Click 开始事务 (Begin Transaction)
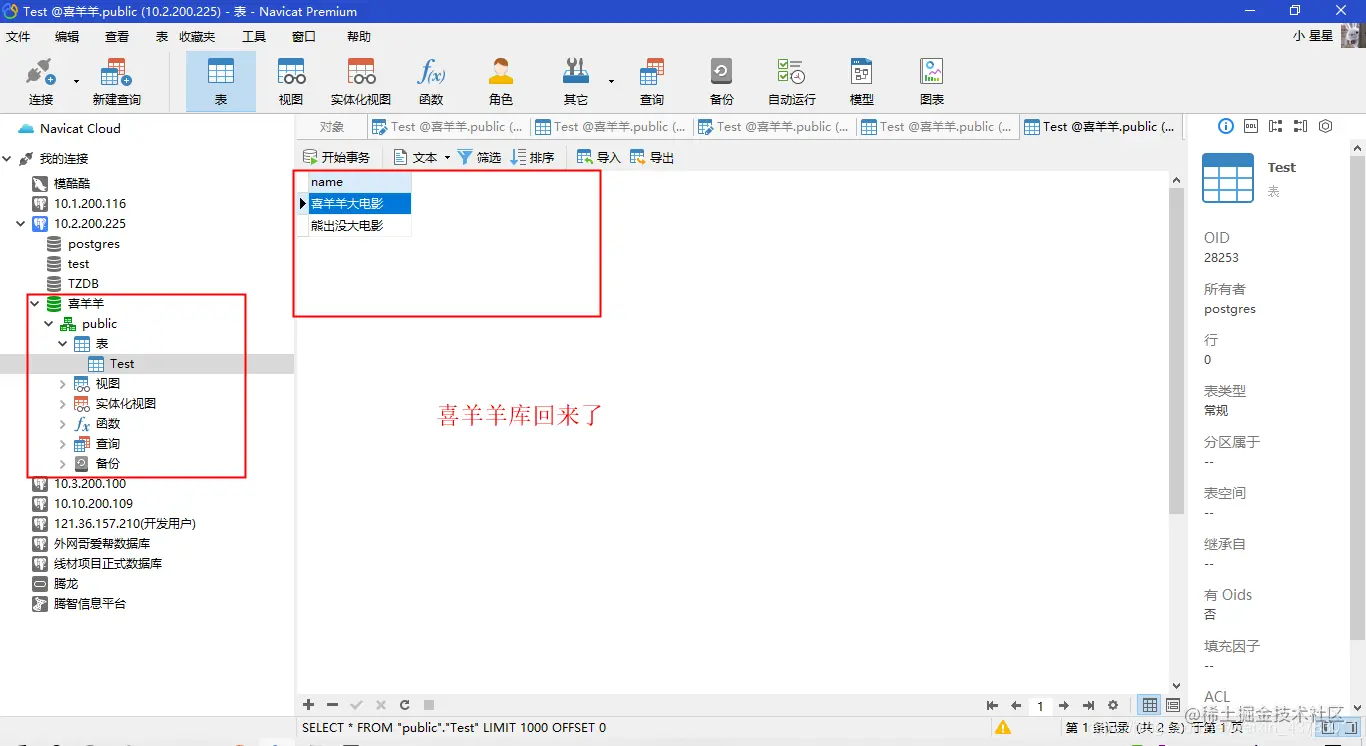 coord(337,156)
